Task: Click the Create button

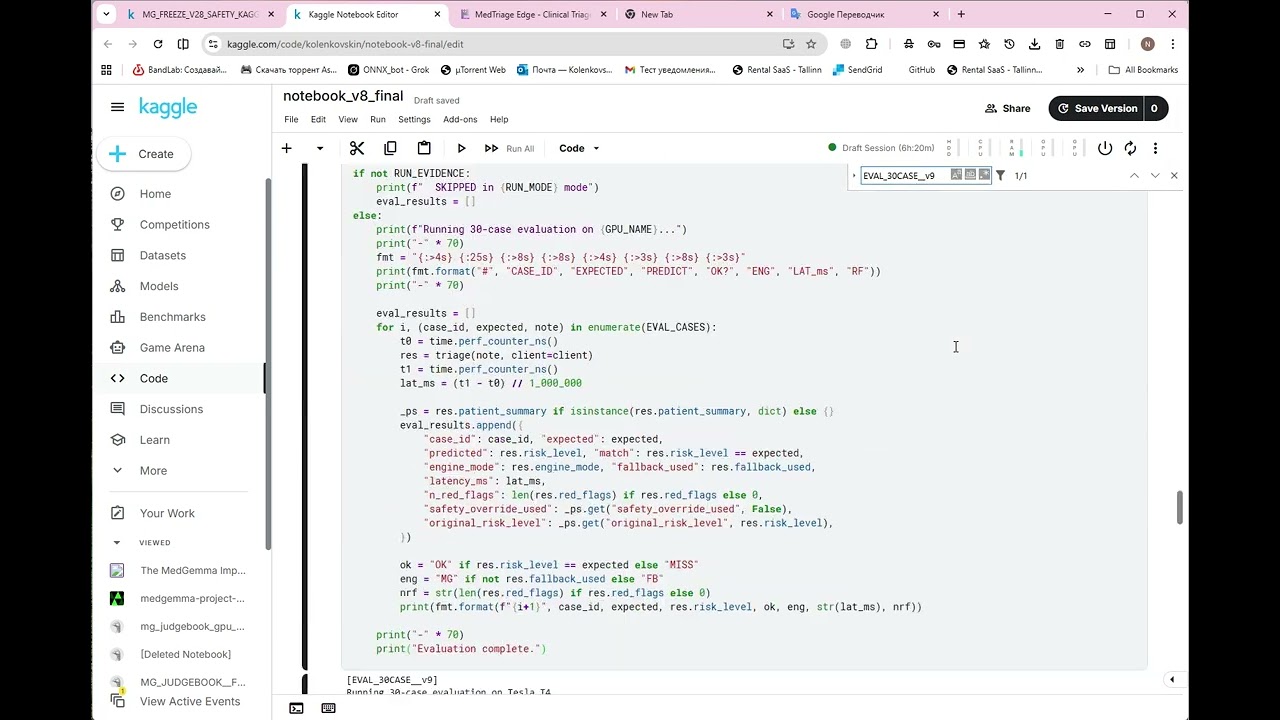Action: pyautogui.click(x=144, y=154)
